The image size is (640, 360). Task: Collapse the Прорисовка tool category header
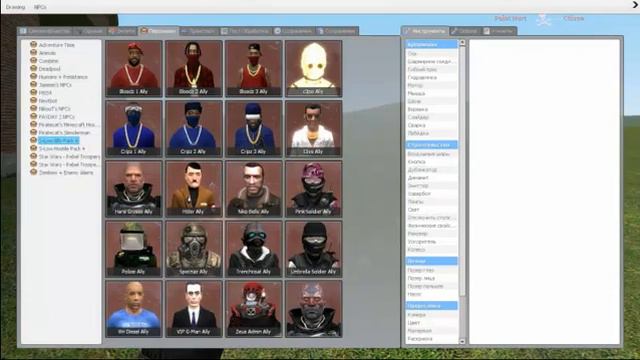[431, 306]
